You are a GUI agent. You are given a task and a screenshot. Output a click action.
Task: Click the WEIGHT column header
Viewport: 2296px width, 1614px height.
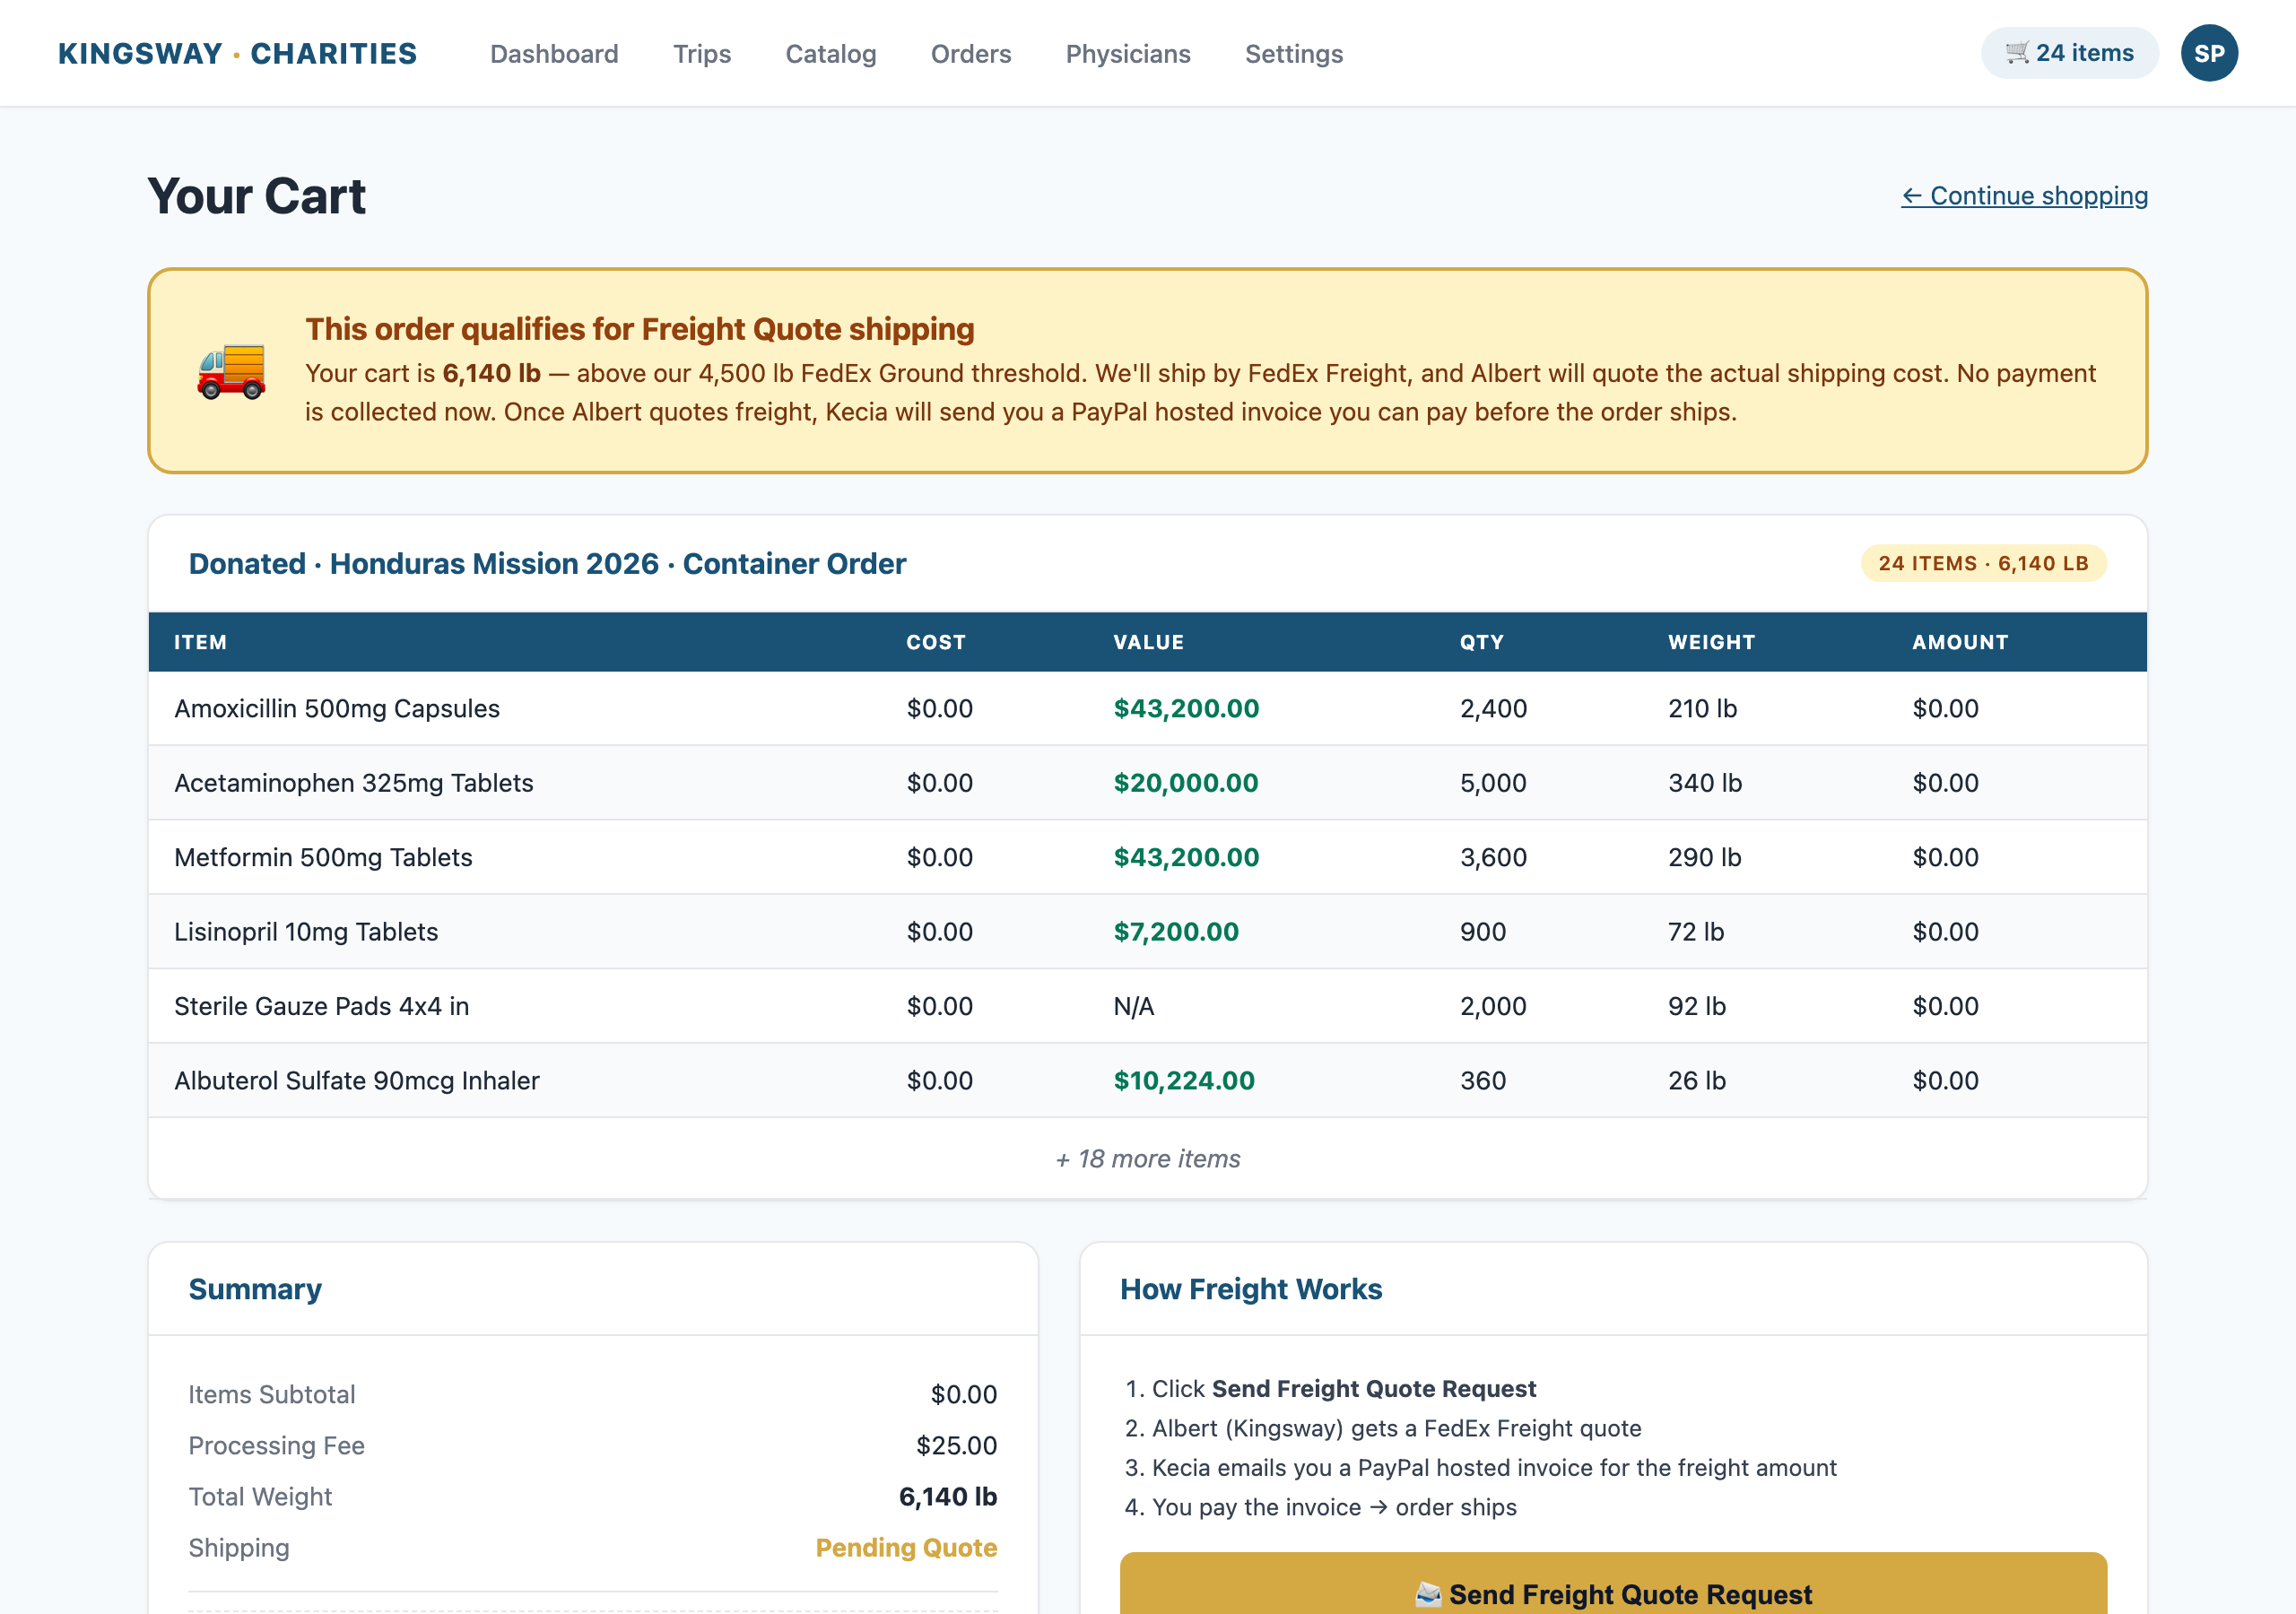coord(1711,642)
